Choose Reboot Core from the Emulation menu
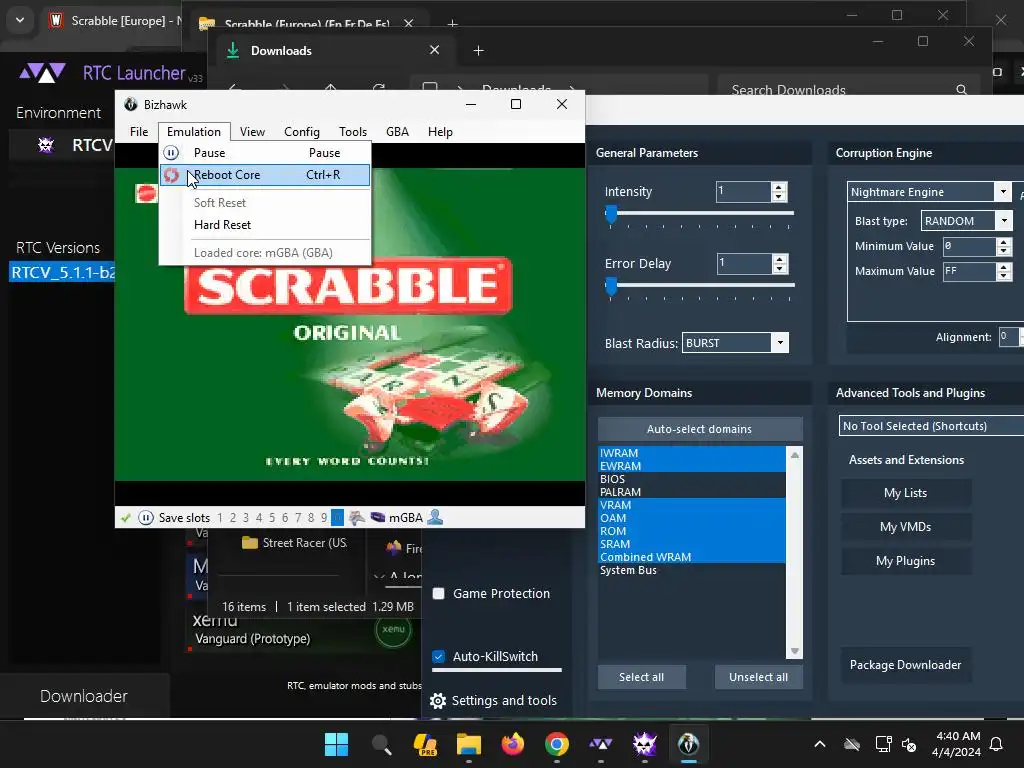 pyautogui.click(x=265, y=175)
